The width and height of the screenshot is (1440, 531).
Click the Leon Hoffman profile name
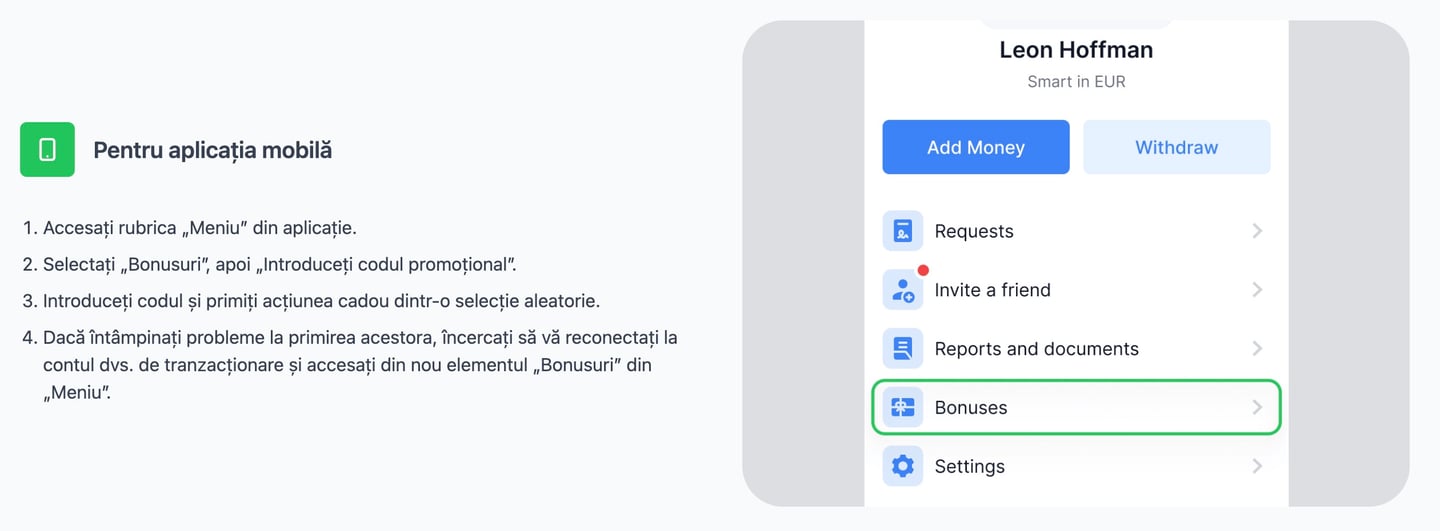pyautogui.click(x=1076, y=50)
